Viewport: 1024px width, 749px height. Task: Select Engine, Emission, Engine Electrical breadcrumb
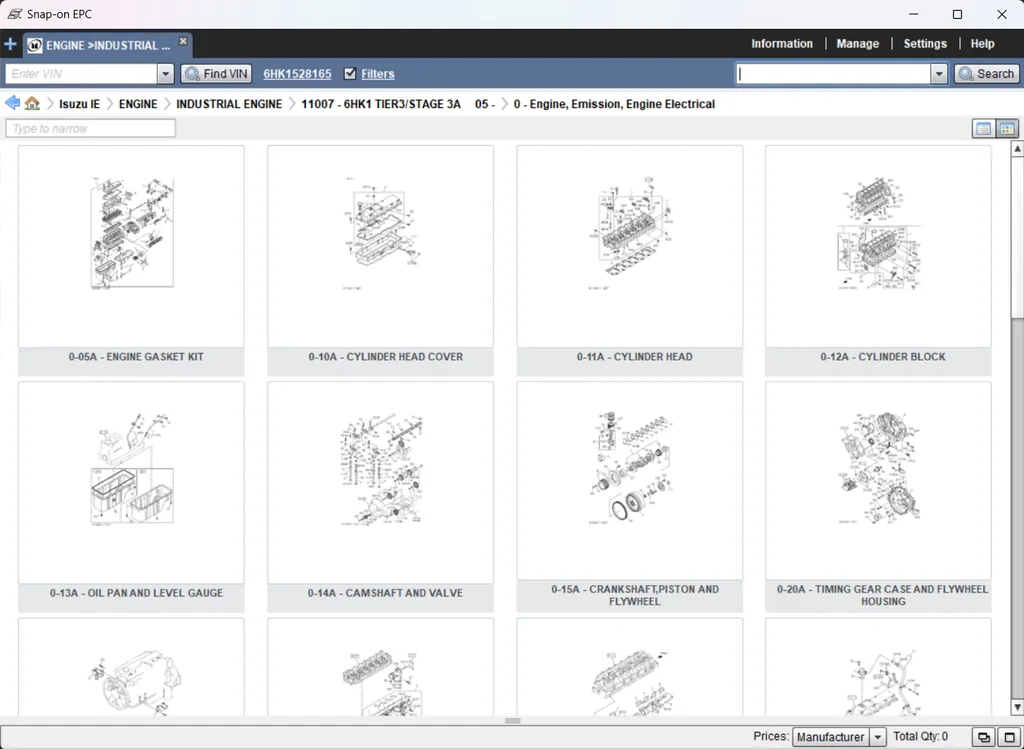click(614, 104)
